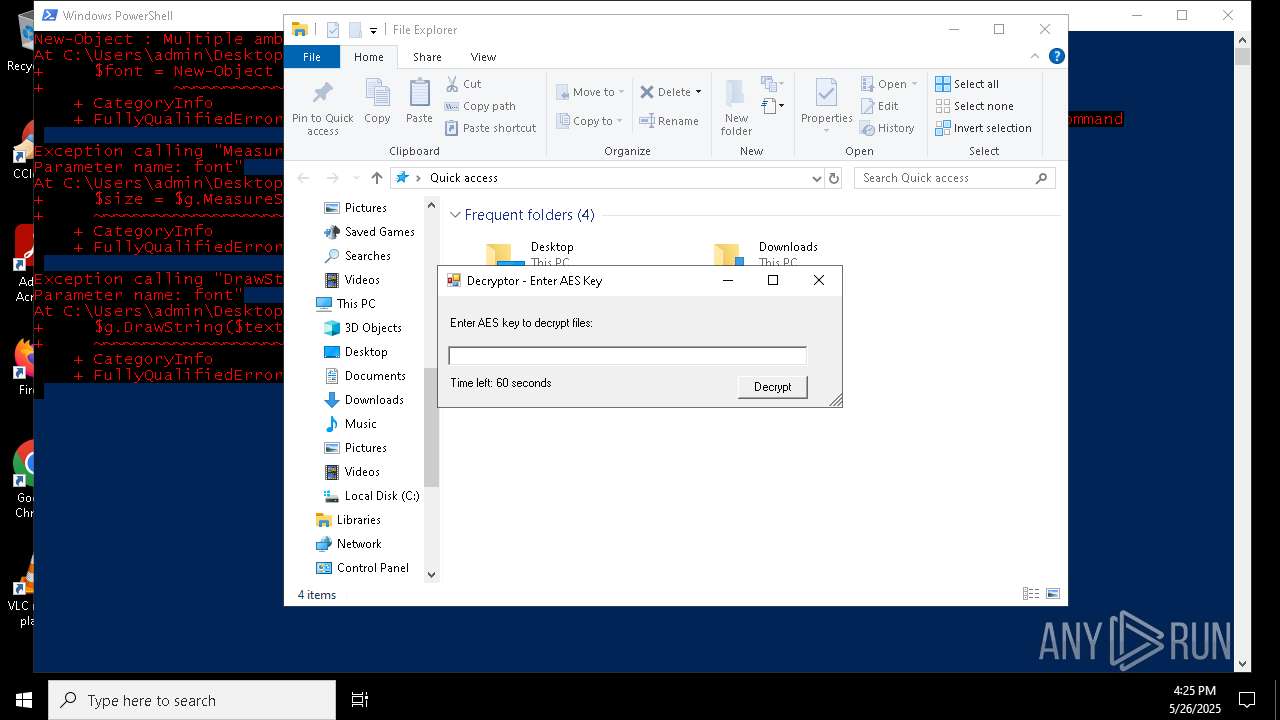1280x720 pixels.
Task: Choose Paste shortcut in ribbon
Action: [x=490, y=128]
